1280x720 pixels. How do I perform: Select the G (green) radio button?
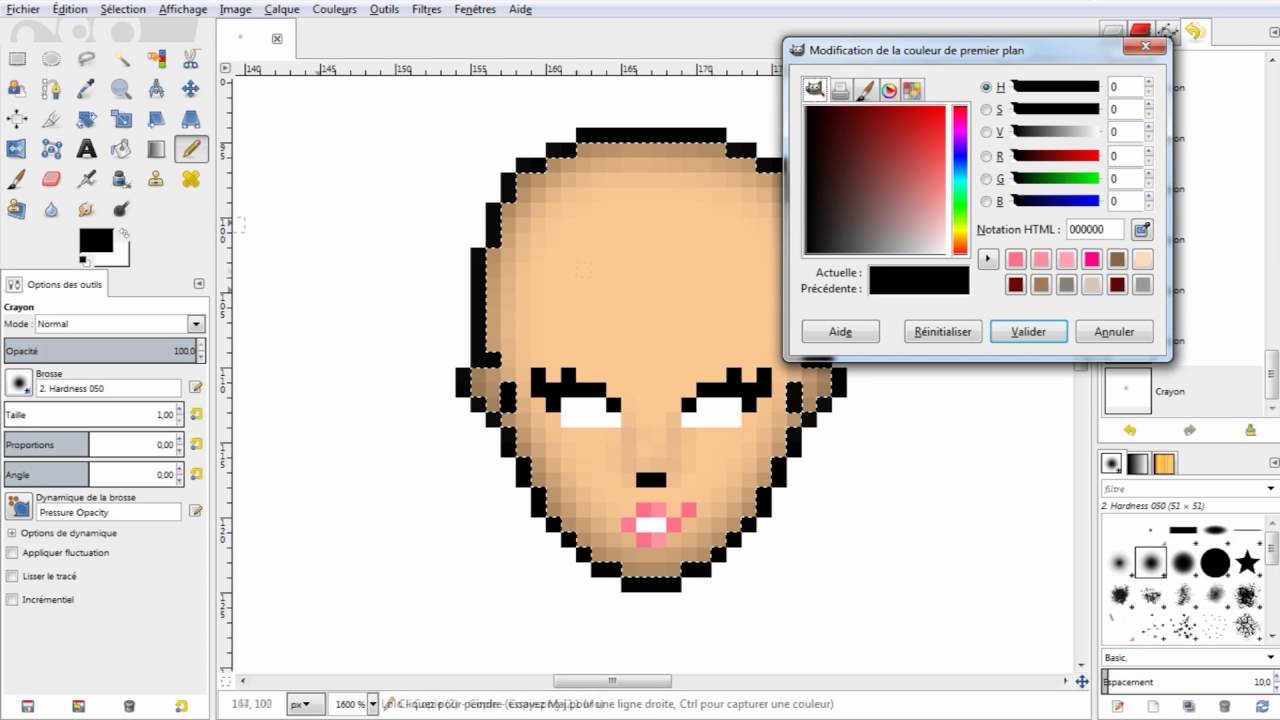point(987,179)
